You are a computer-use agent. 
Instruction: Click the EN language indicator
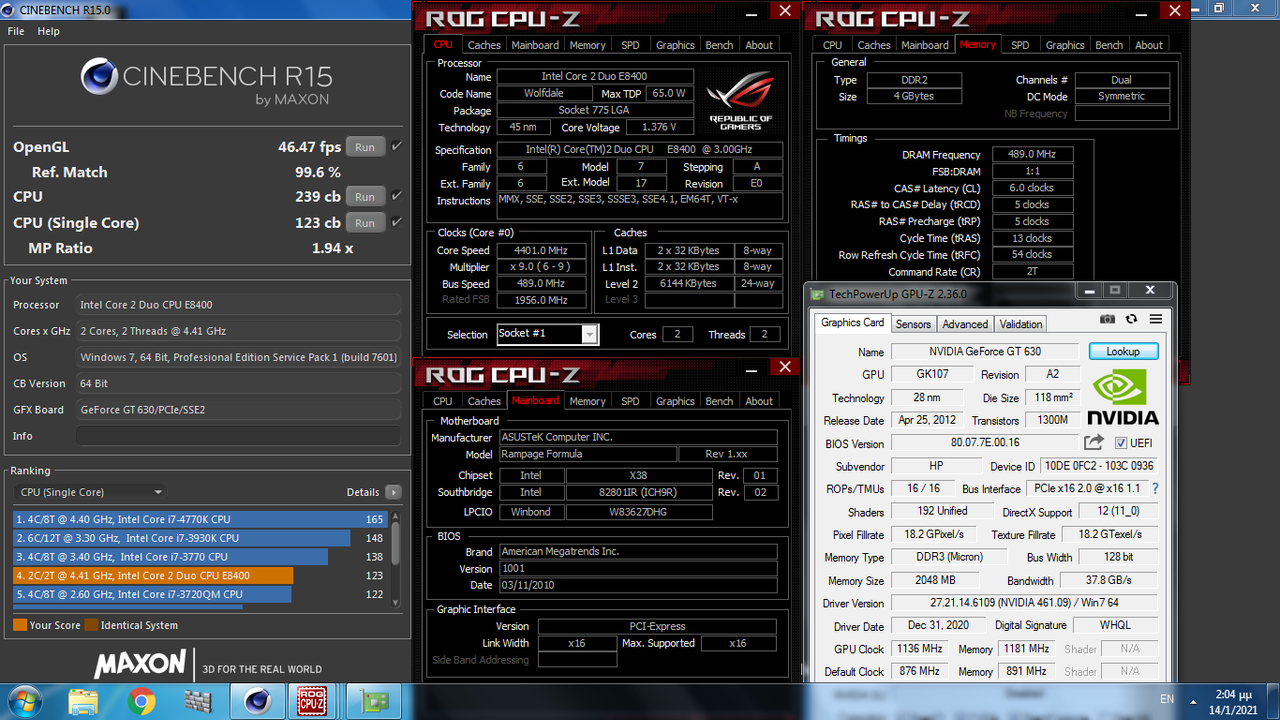coord(1166,700)
